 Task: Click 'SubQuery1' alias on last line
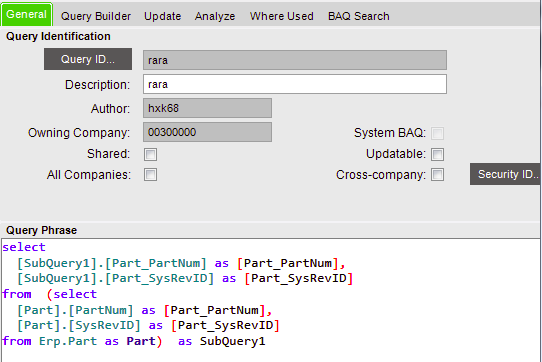[232, 341]
